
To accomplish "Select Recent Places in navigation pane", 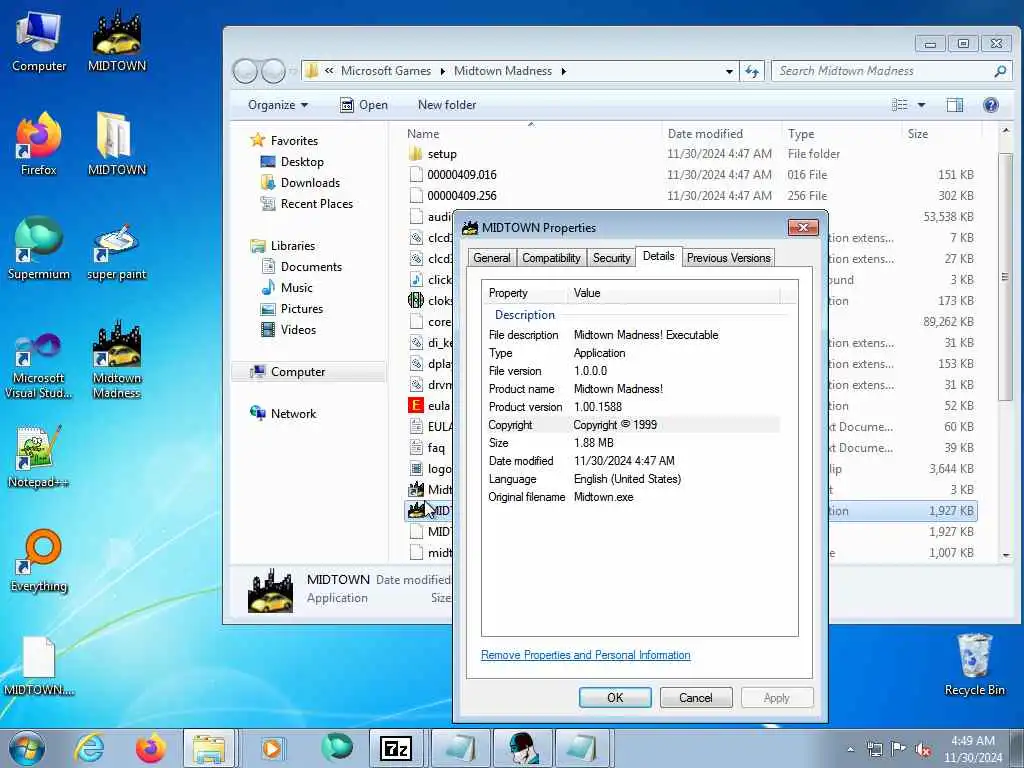I will pyautogui.click(x=307, y=204).
